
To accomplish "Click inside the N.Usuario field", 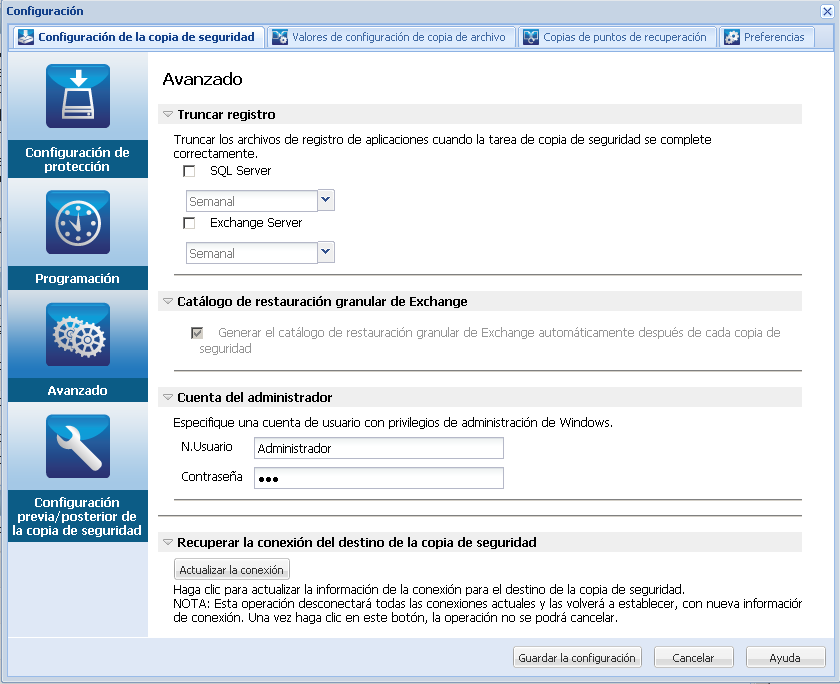I will pyautogui.click(x=378, y=448).
